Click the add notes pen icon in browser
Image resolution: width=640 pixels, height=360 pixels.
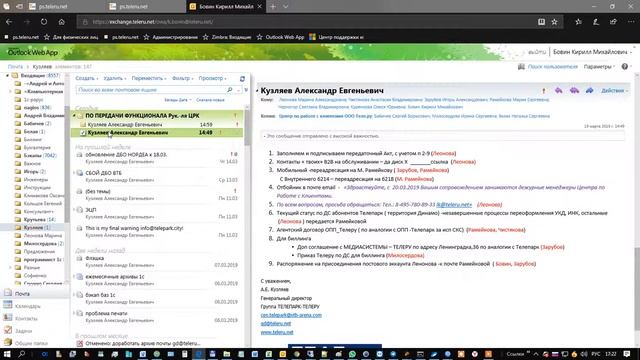[596, 22]
